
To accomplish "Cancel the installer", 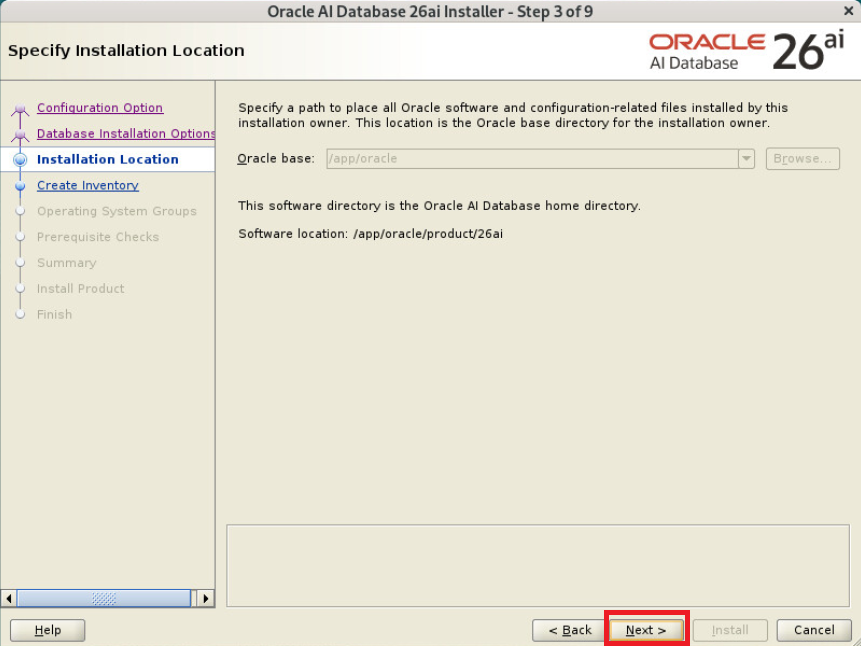I will point(814,630).
